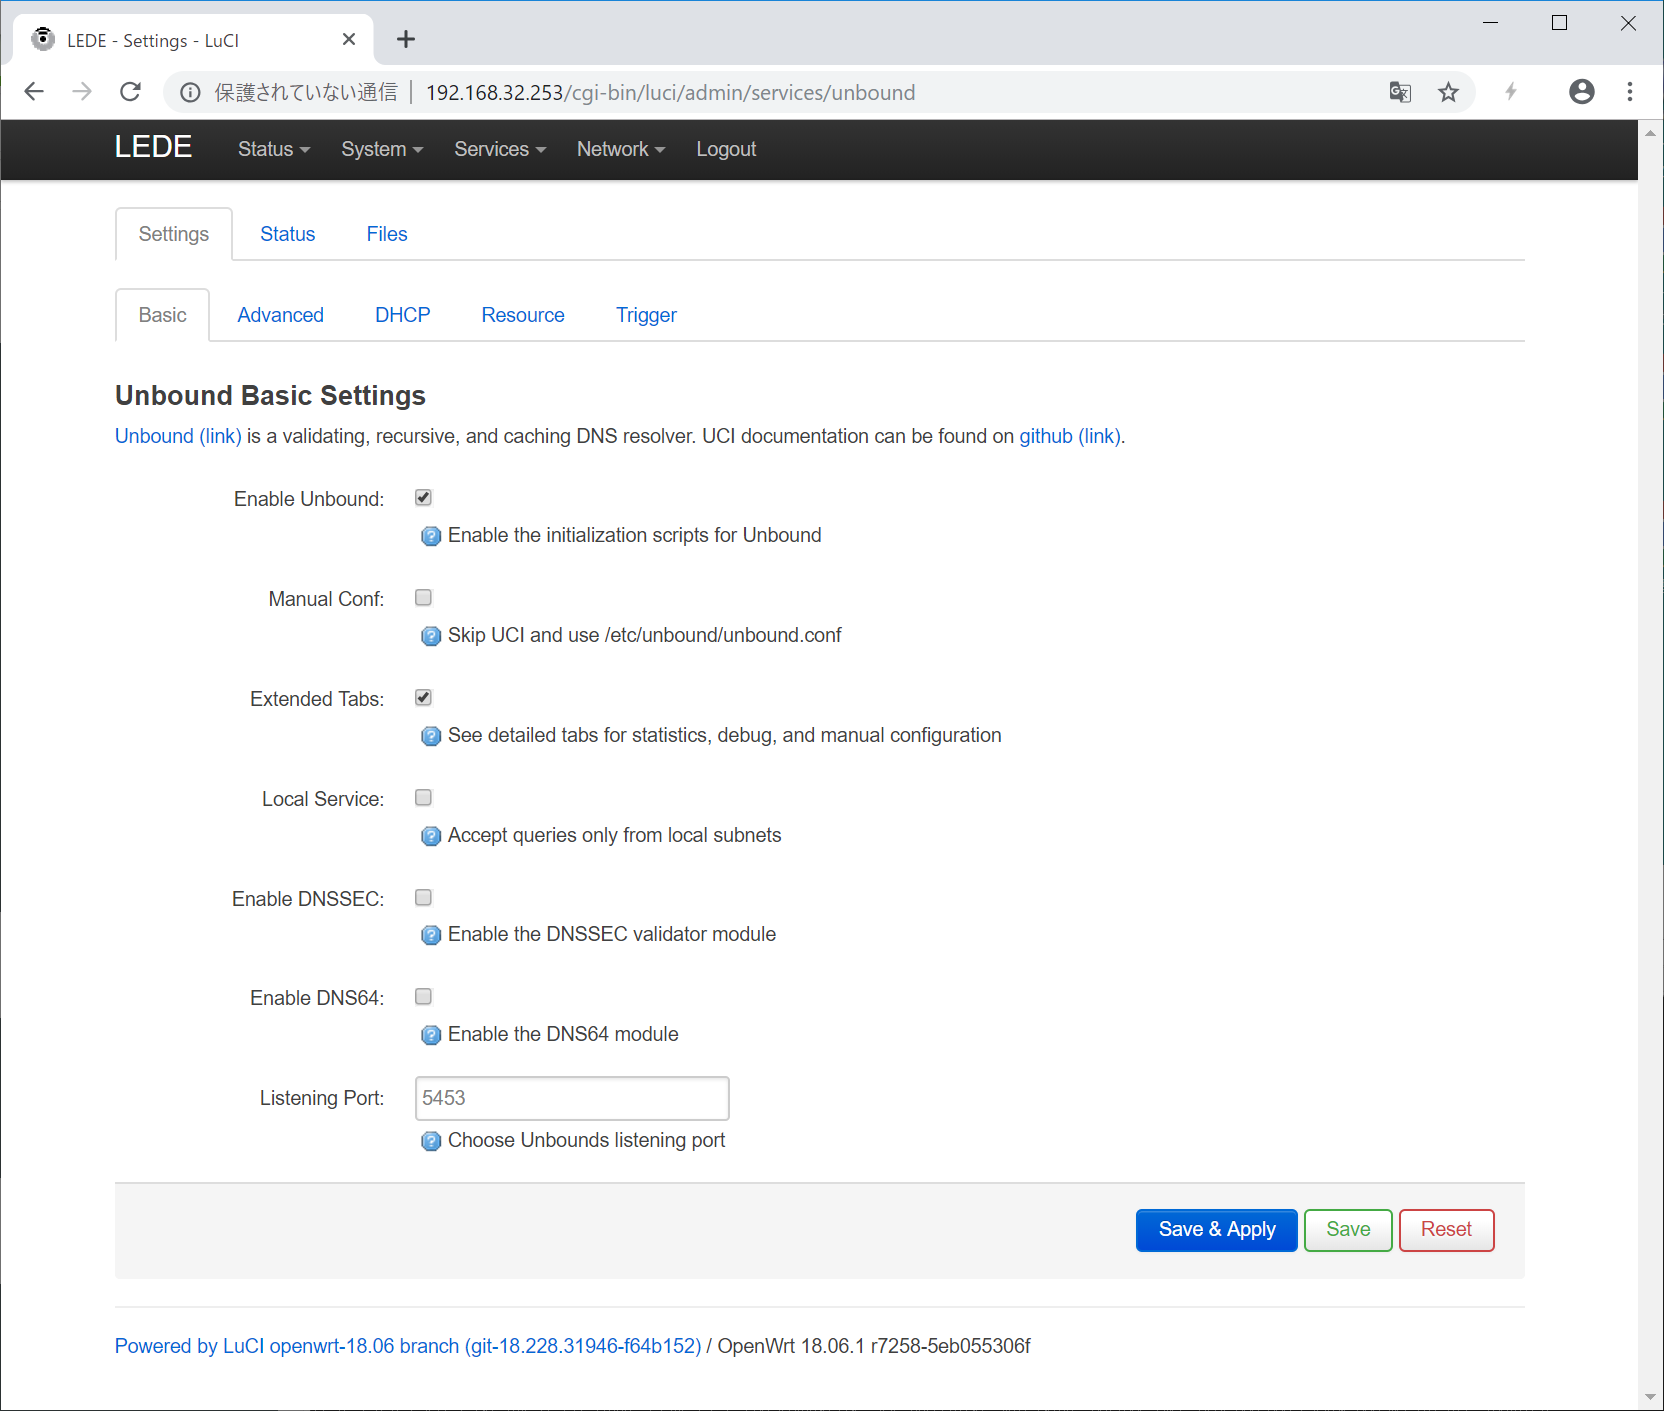The height and width of the screenshot is (1411, 1664).
Task: Select the Basic settings tab
Action: 163,315
